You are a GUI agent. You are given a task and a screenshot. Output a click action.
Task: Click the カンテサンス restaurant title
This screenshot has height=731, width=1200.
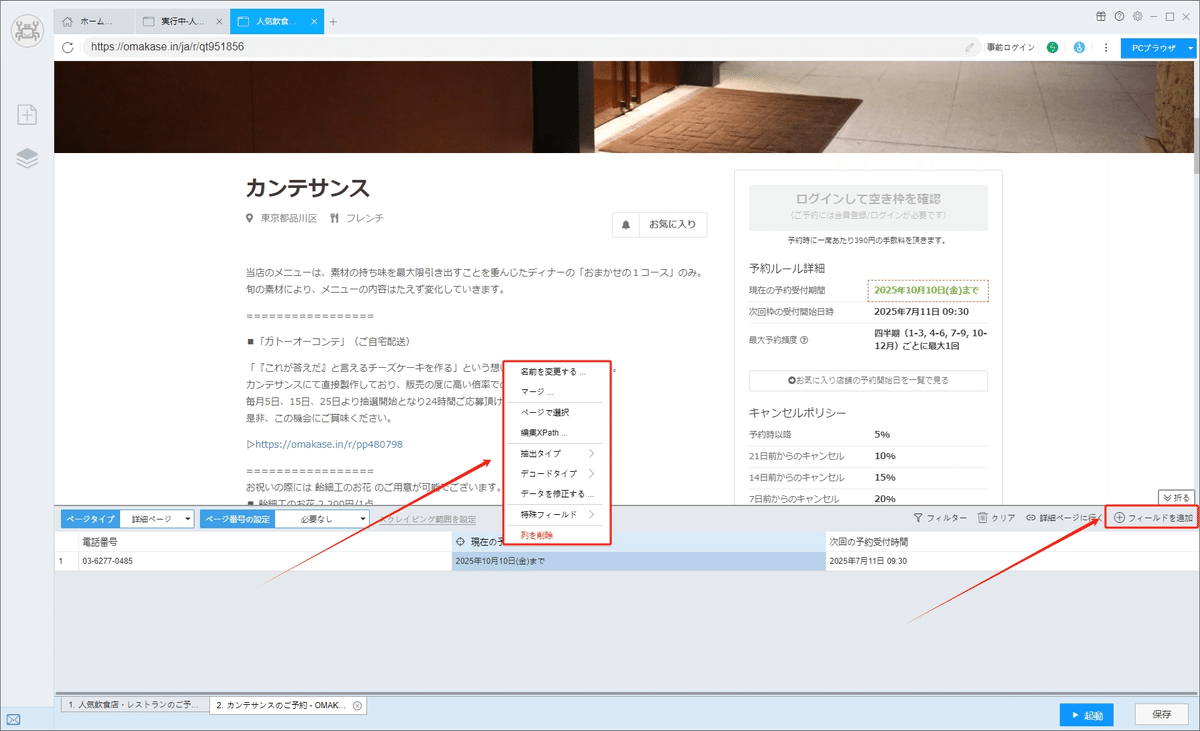pos(308,188)
